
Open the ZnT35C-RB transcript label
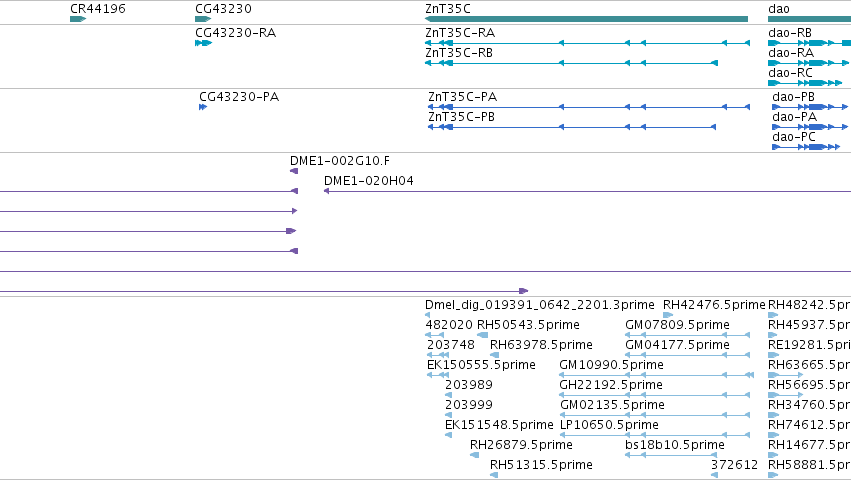459,53
